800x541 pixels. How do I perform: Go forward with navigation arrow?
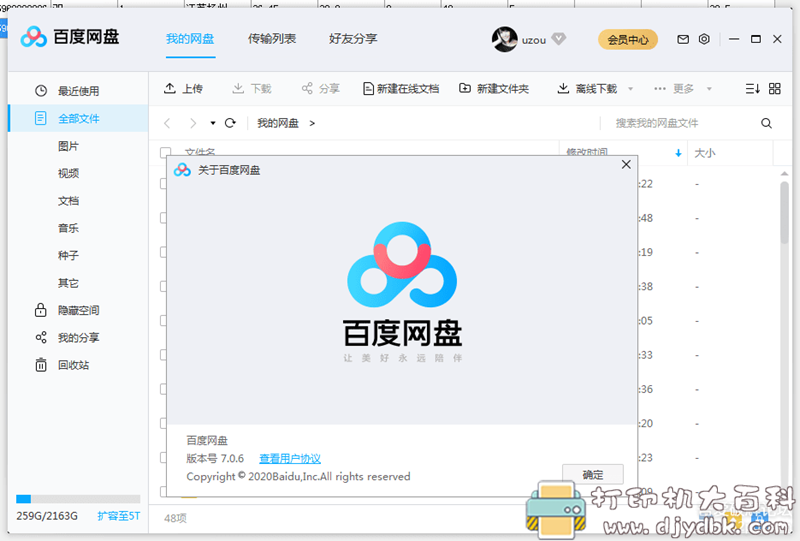[192, 123]
